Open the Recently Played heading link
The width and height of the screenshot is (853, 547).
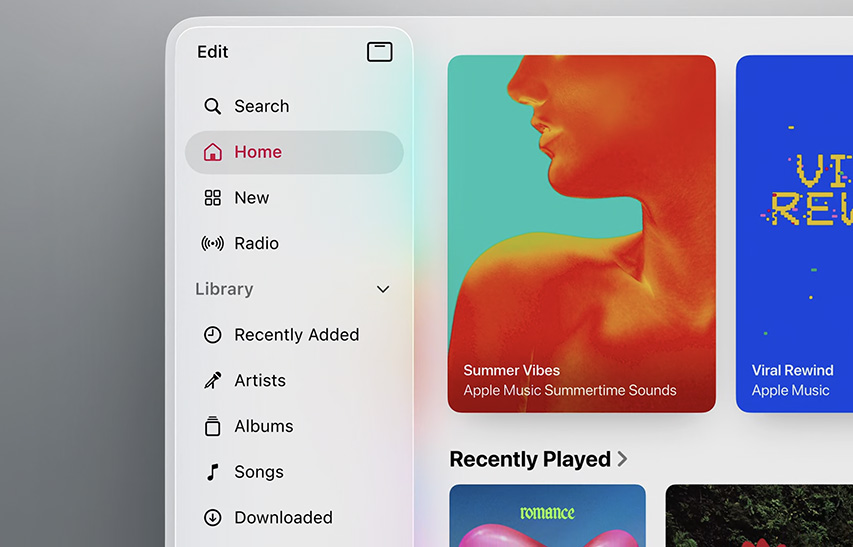(x=530, y=459)
